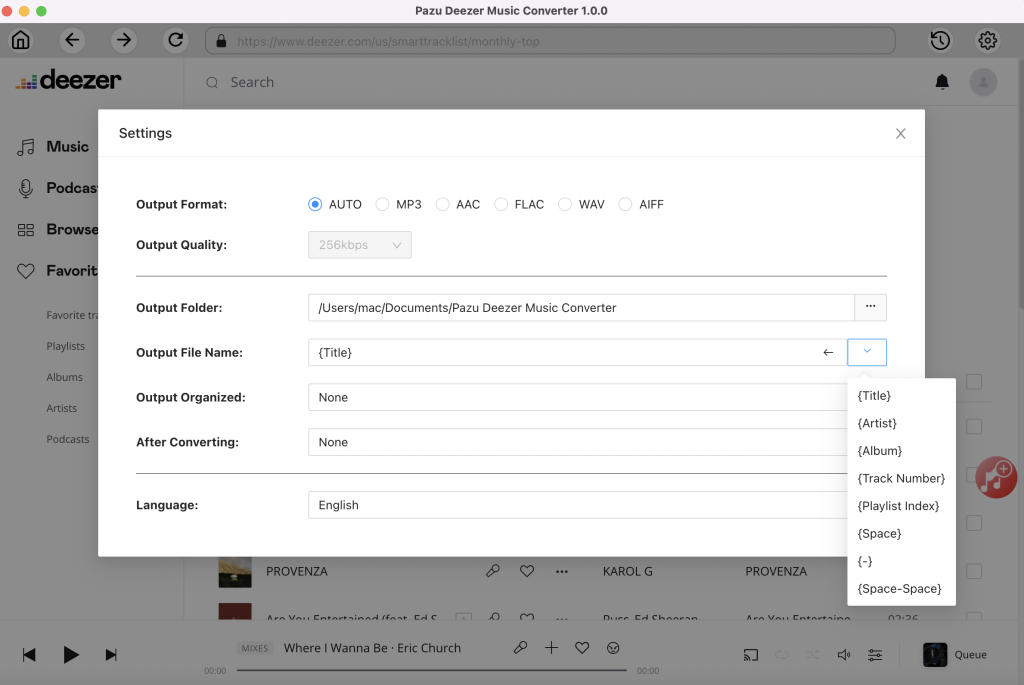Collapse the Output File Name dropdown arrow
The image size is (1024, 685).
point(866,352)
